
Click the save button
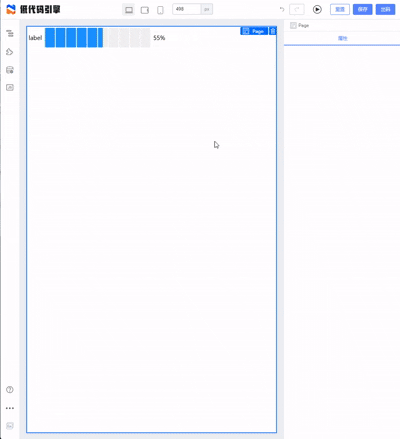click(362, 9)
